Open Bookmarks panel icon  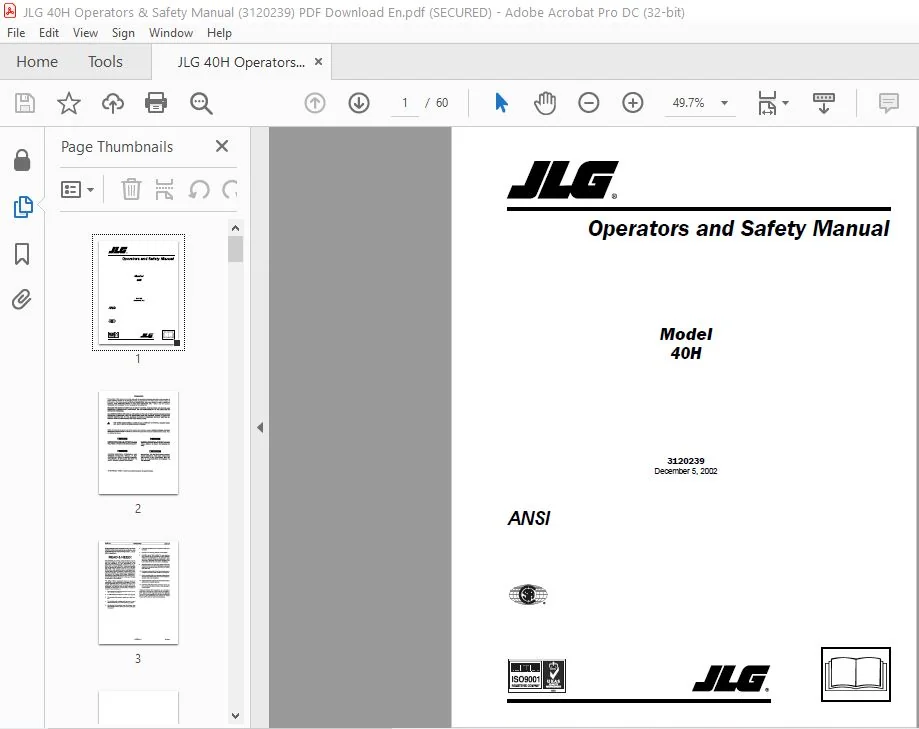[22, 254]
